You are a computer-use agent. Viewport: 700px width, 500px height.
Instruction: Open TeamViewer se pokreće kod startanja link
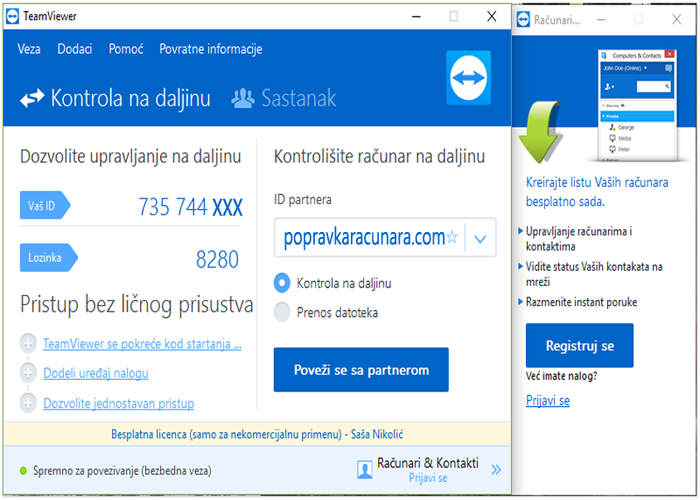coord(142,344)
